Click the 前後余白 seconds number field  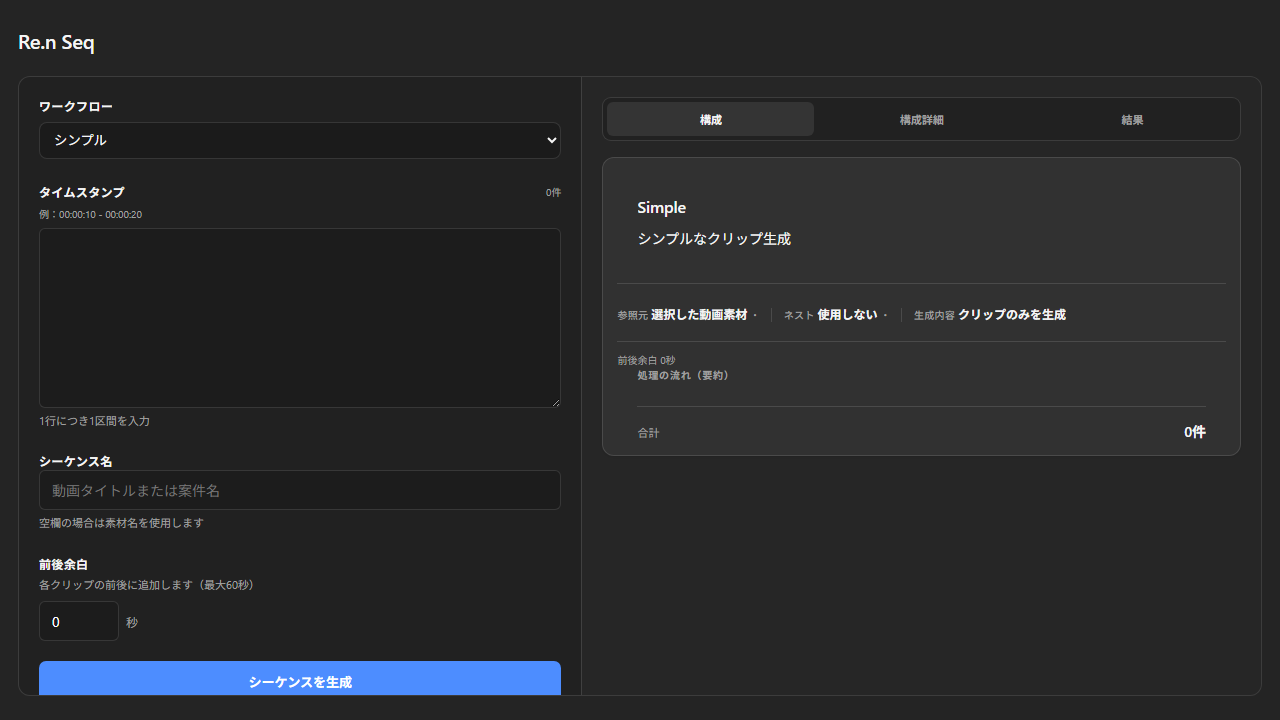pos(79,621)
